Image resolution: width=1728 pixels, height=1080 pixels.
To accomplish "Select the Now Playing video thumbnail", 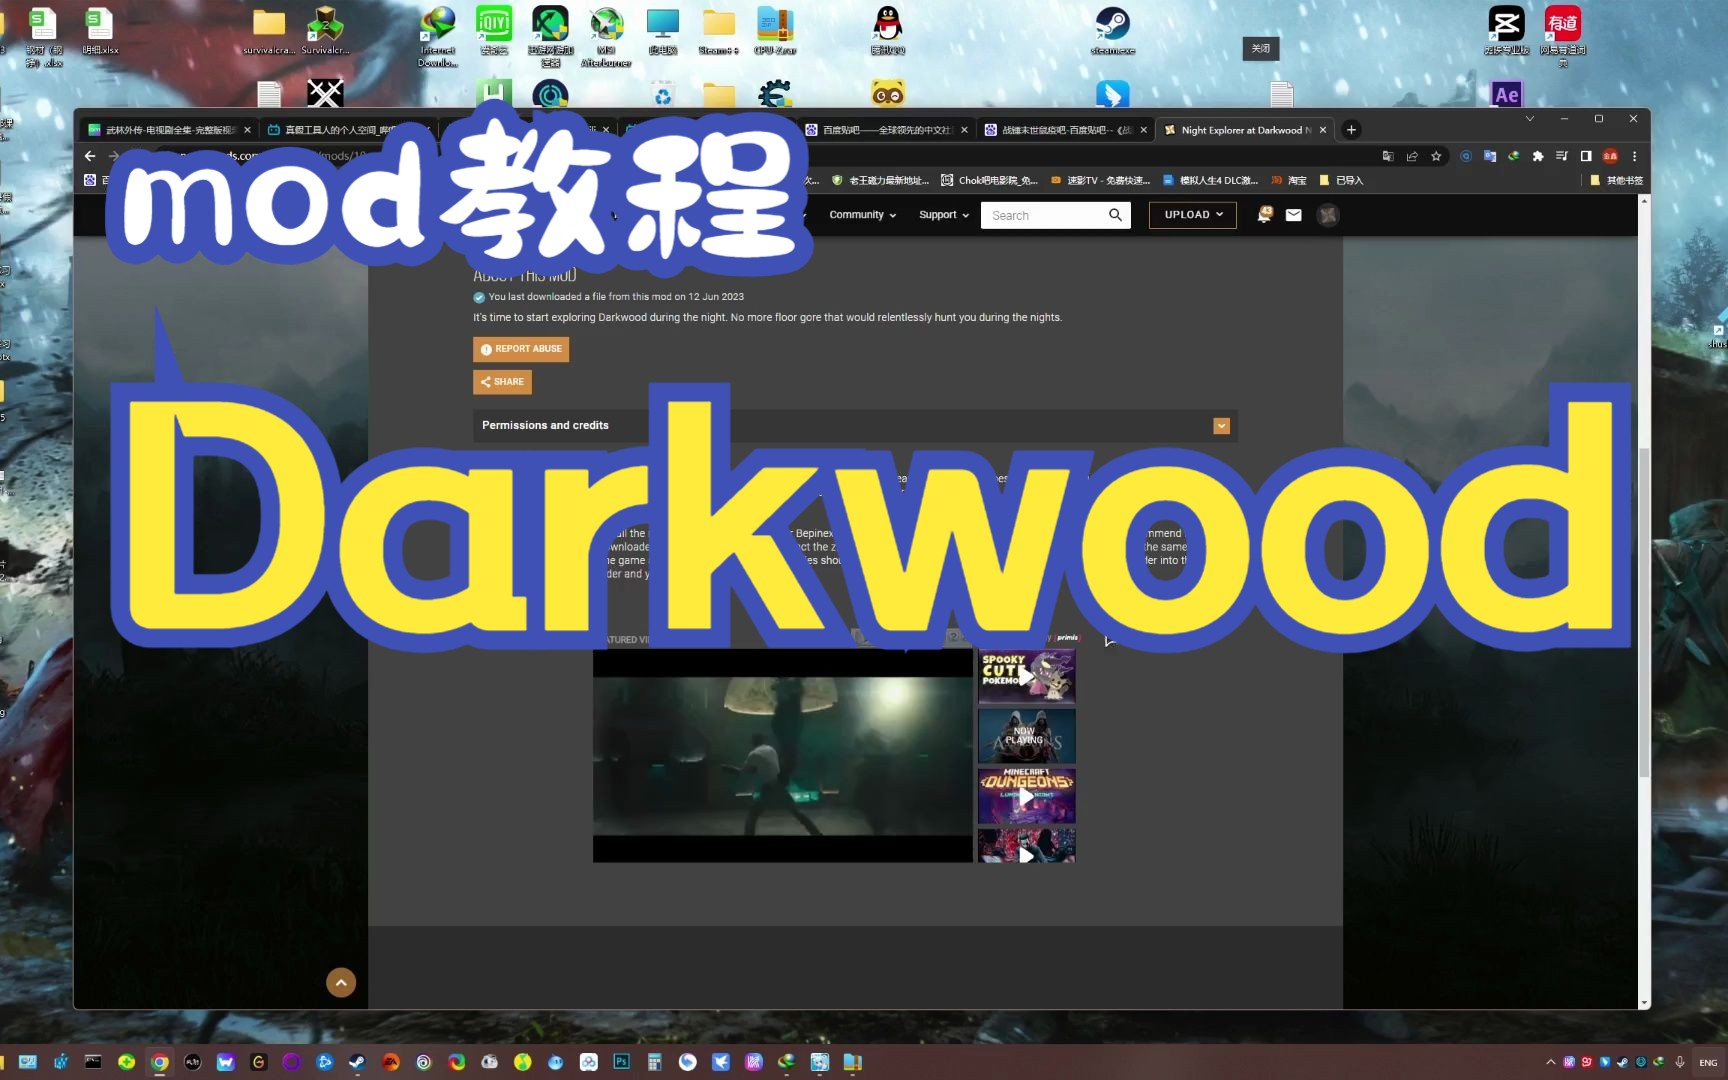I will pyautogui.click(x=1027, y=737).
